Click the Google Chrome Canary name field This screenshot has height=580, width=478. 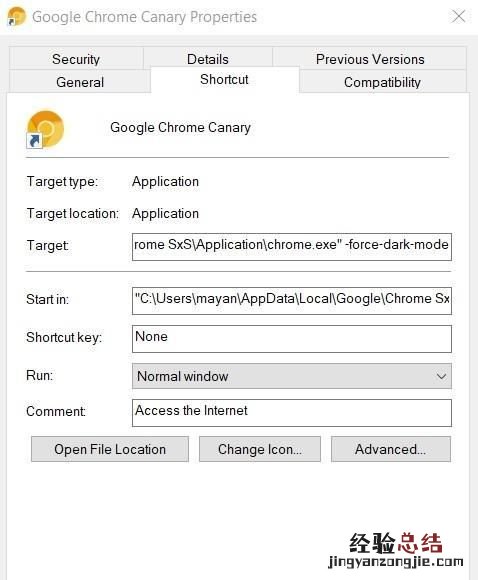[180, 128]
